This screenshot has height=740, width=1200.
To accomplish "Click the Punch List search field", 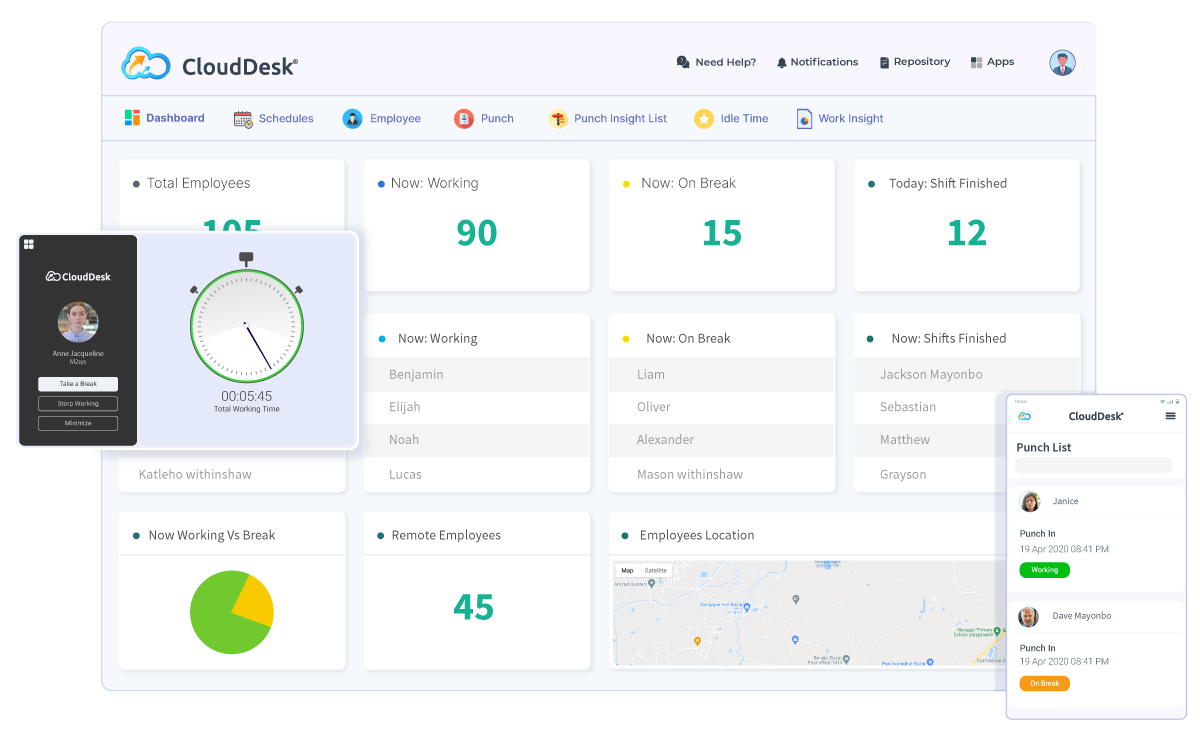I will pos(1093,466).
